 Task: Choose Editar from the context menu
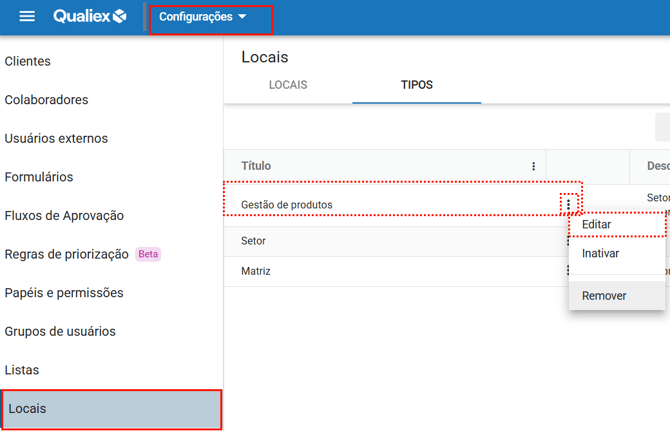pyautogui.click(x=597, y=225)
